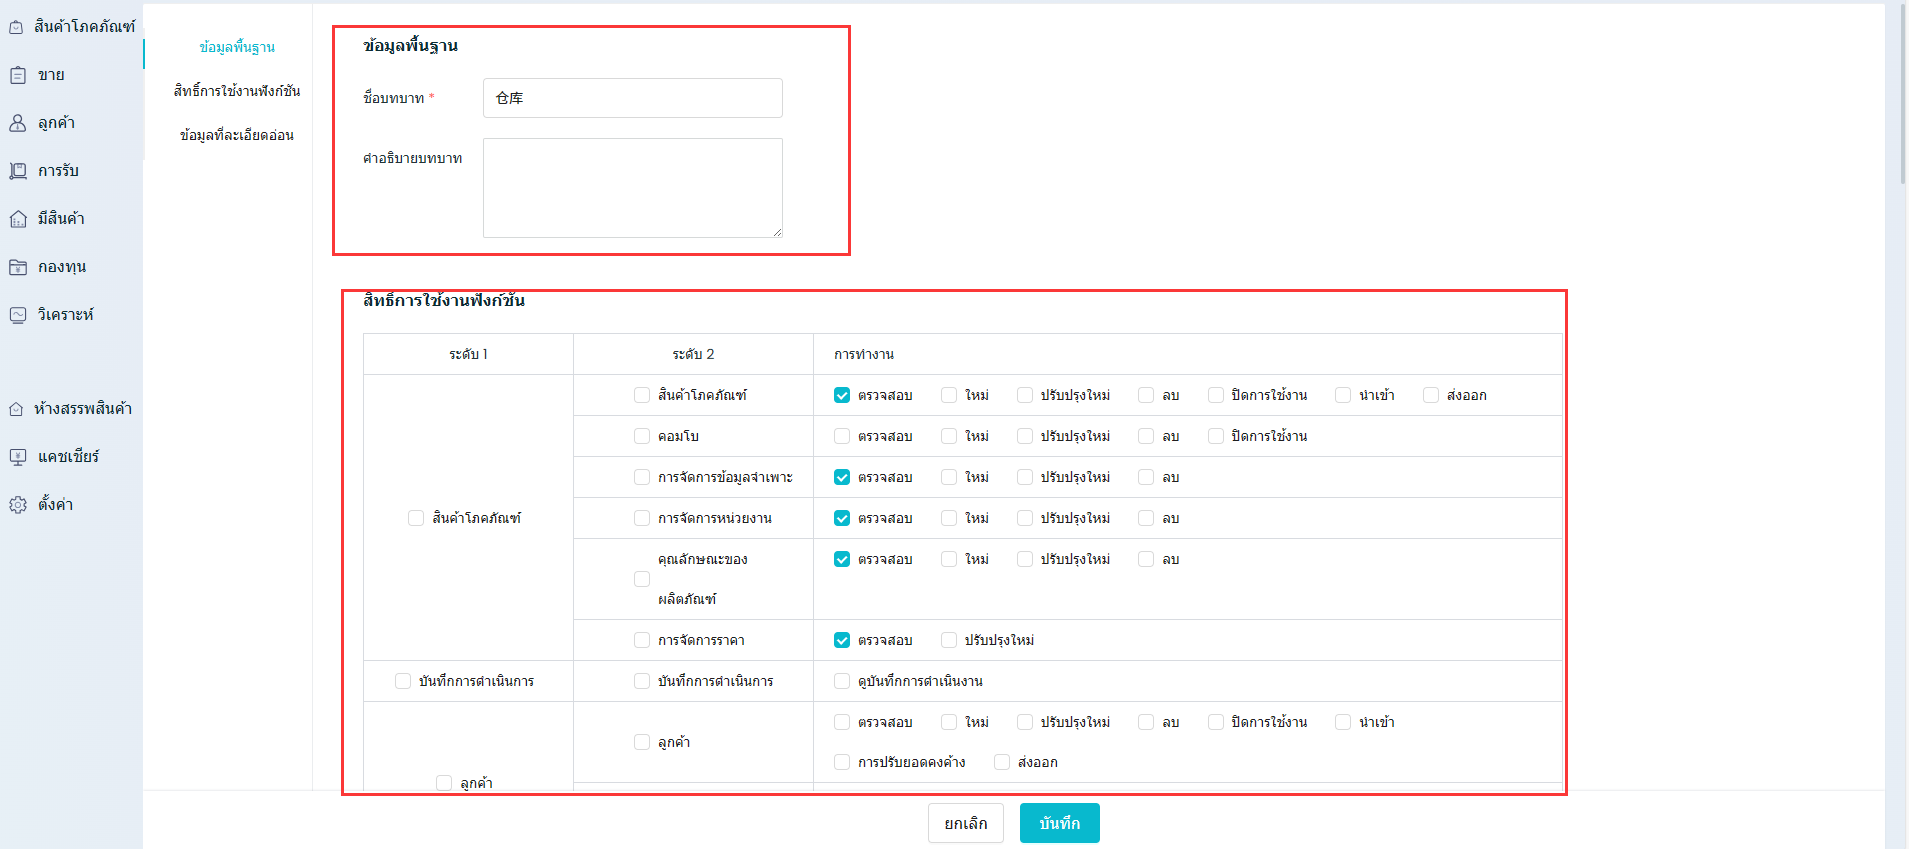The image size is (1909, 849).
Task: Open the ตั้งค่า settings gear icon
Action: point(18,505)
